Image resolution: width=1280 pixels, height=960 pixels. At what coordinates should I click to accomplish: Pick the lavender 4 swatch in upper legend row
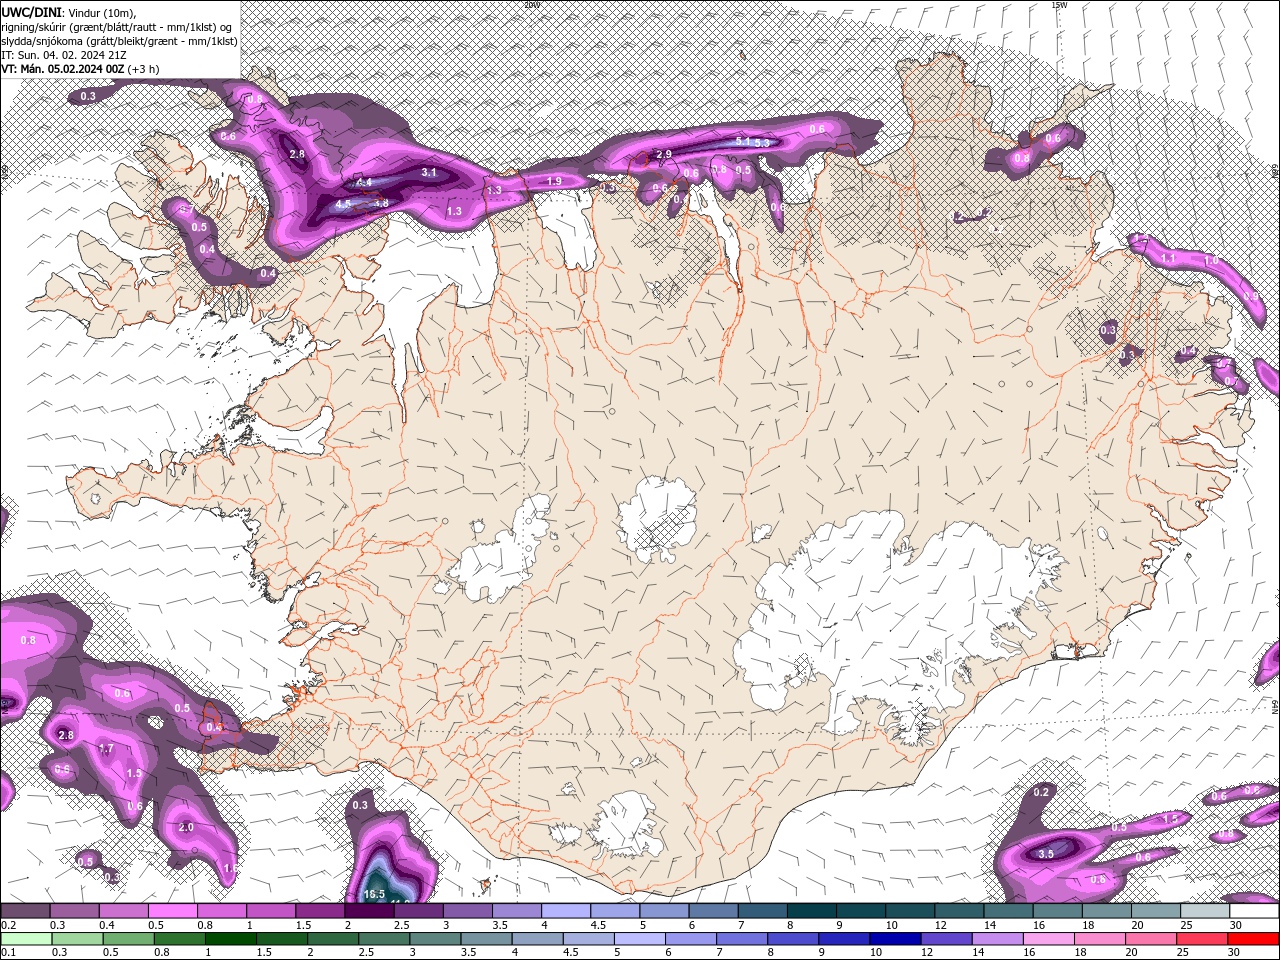click(565, 911)
